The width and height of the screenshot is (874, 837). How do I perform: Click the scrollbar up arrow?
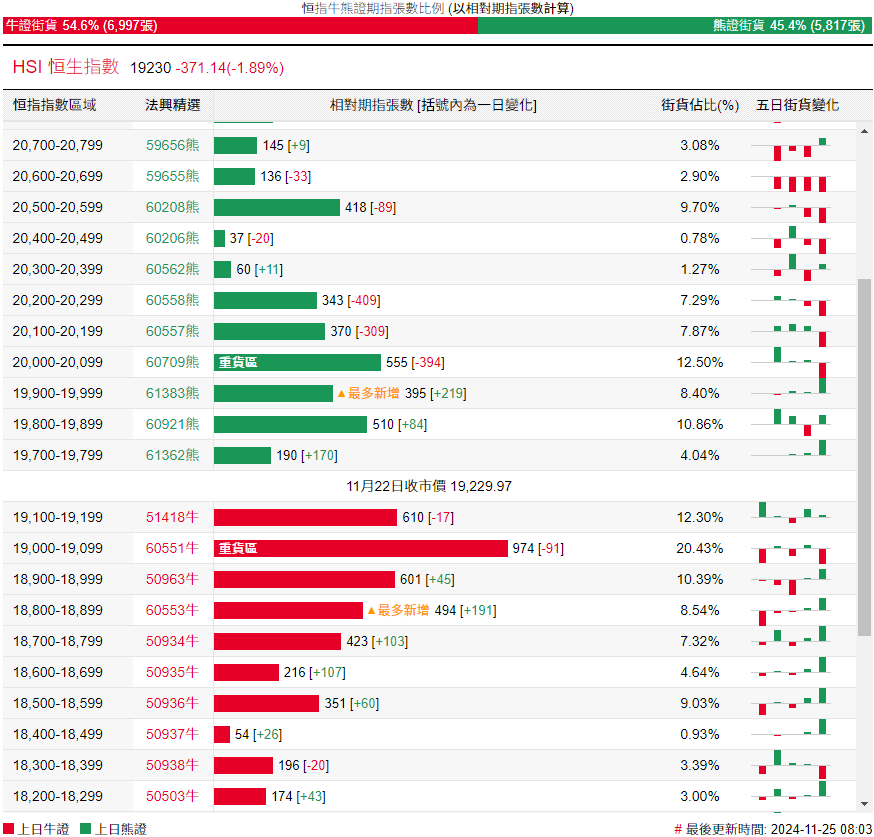tap(865, 129)
